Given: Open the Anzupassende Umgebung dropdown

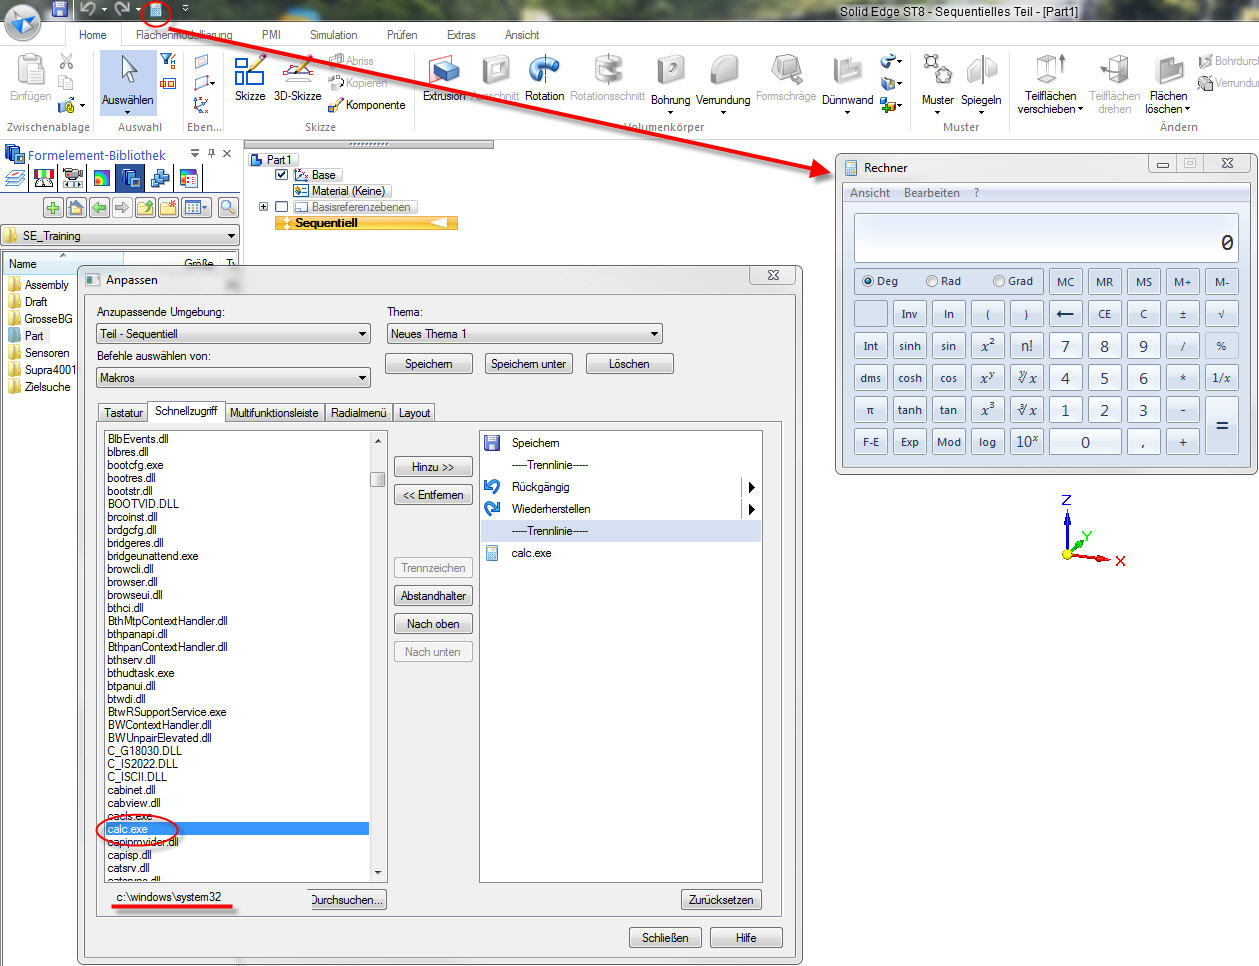Looking at the screenshot, I should pyautogui.click(x=233, y=334).
